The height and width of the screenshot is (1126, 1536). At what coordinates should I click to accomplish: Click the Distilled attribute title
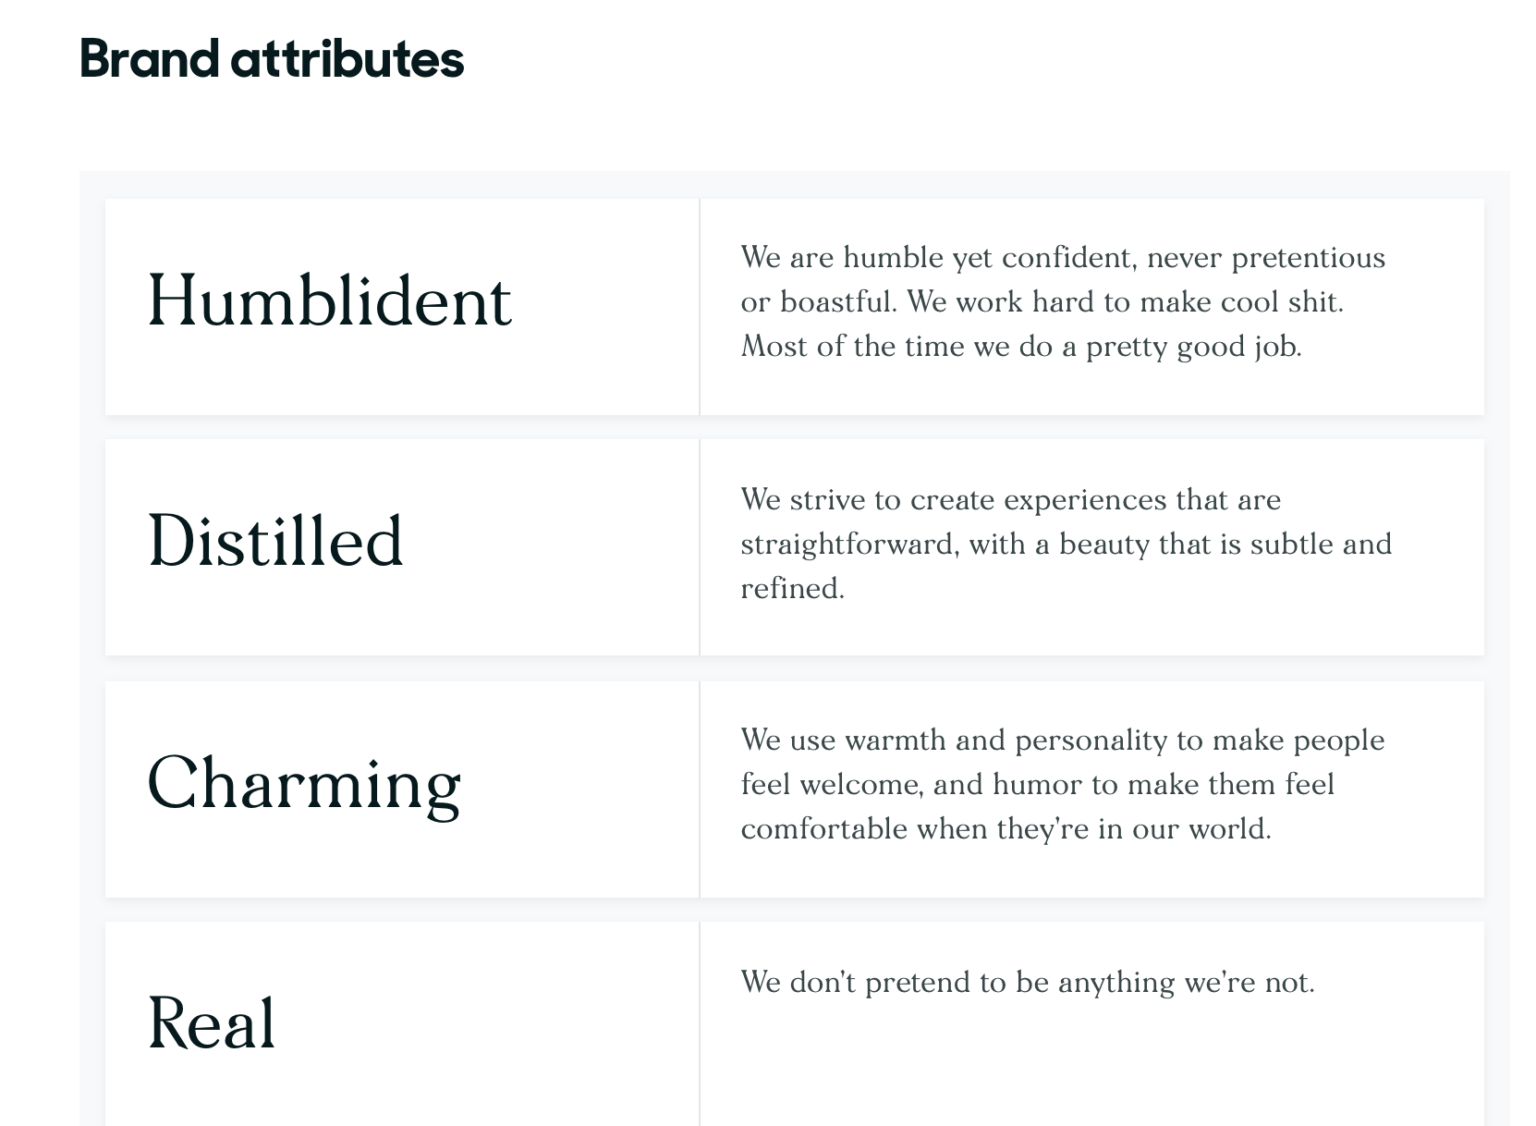275,541
